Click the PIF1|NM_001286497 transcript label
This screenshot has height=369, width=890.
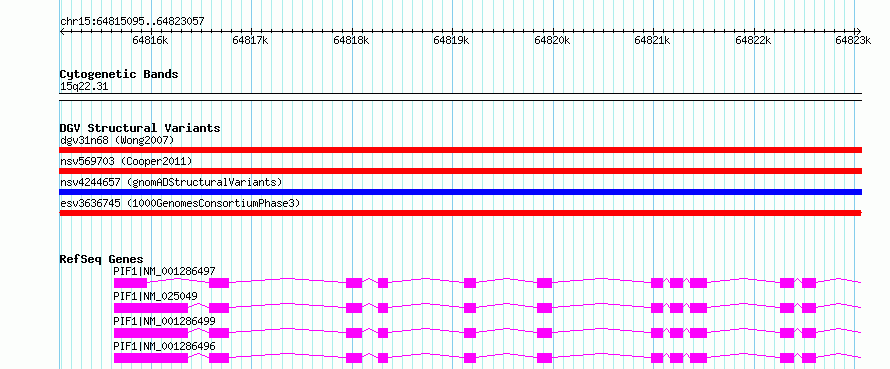tap(165, 271)
